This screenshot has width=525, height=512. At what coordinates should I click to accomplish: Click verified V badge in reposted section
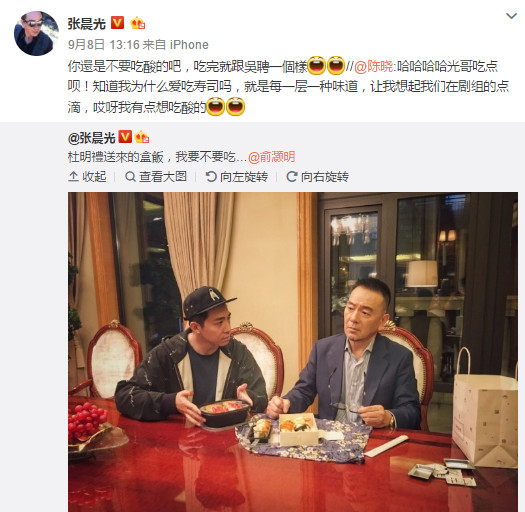pos(126,137)
